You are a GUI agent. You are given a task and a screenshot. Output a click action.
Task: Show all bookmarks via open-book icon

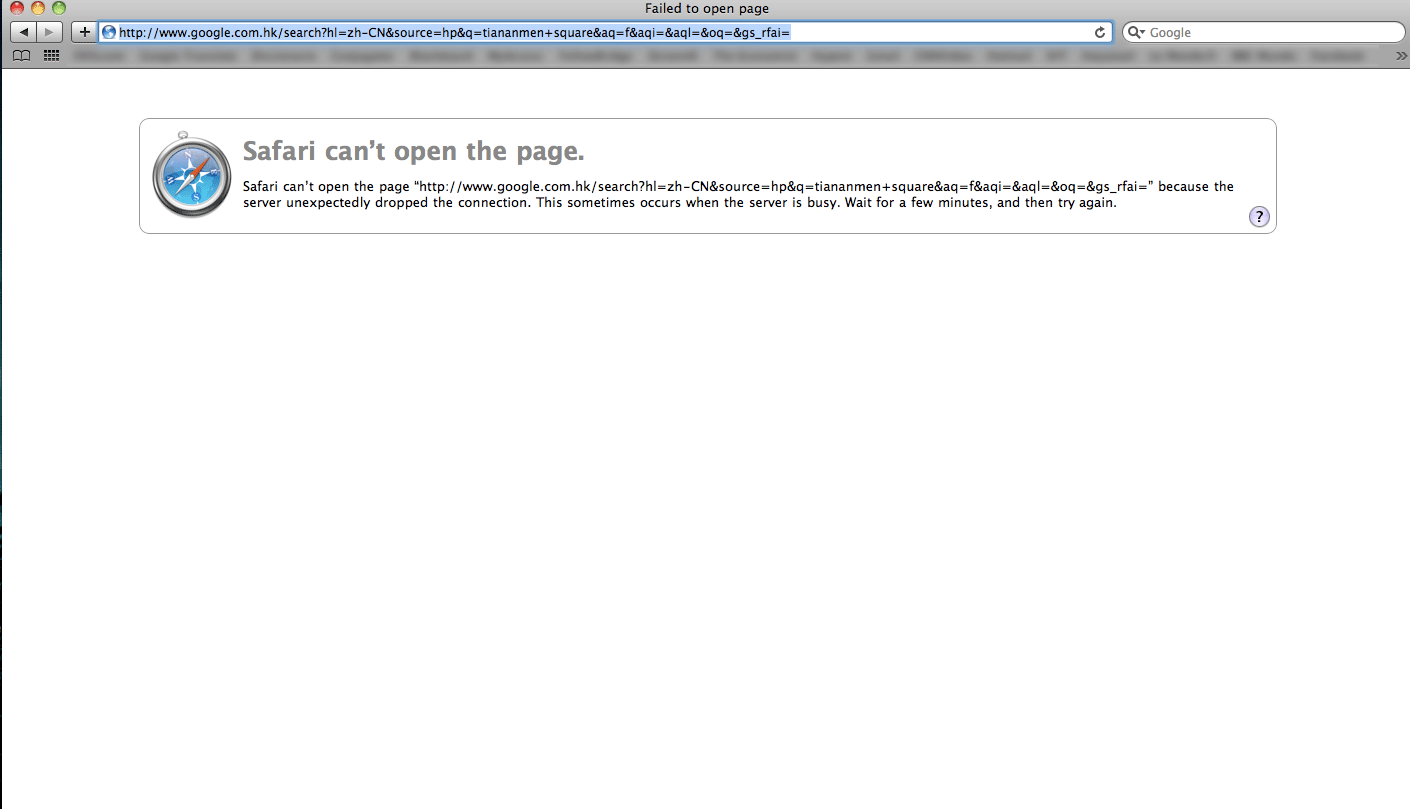pos(21,56)
